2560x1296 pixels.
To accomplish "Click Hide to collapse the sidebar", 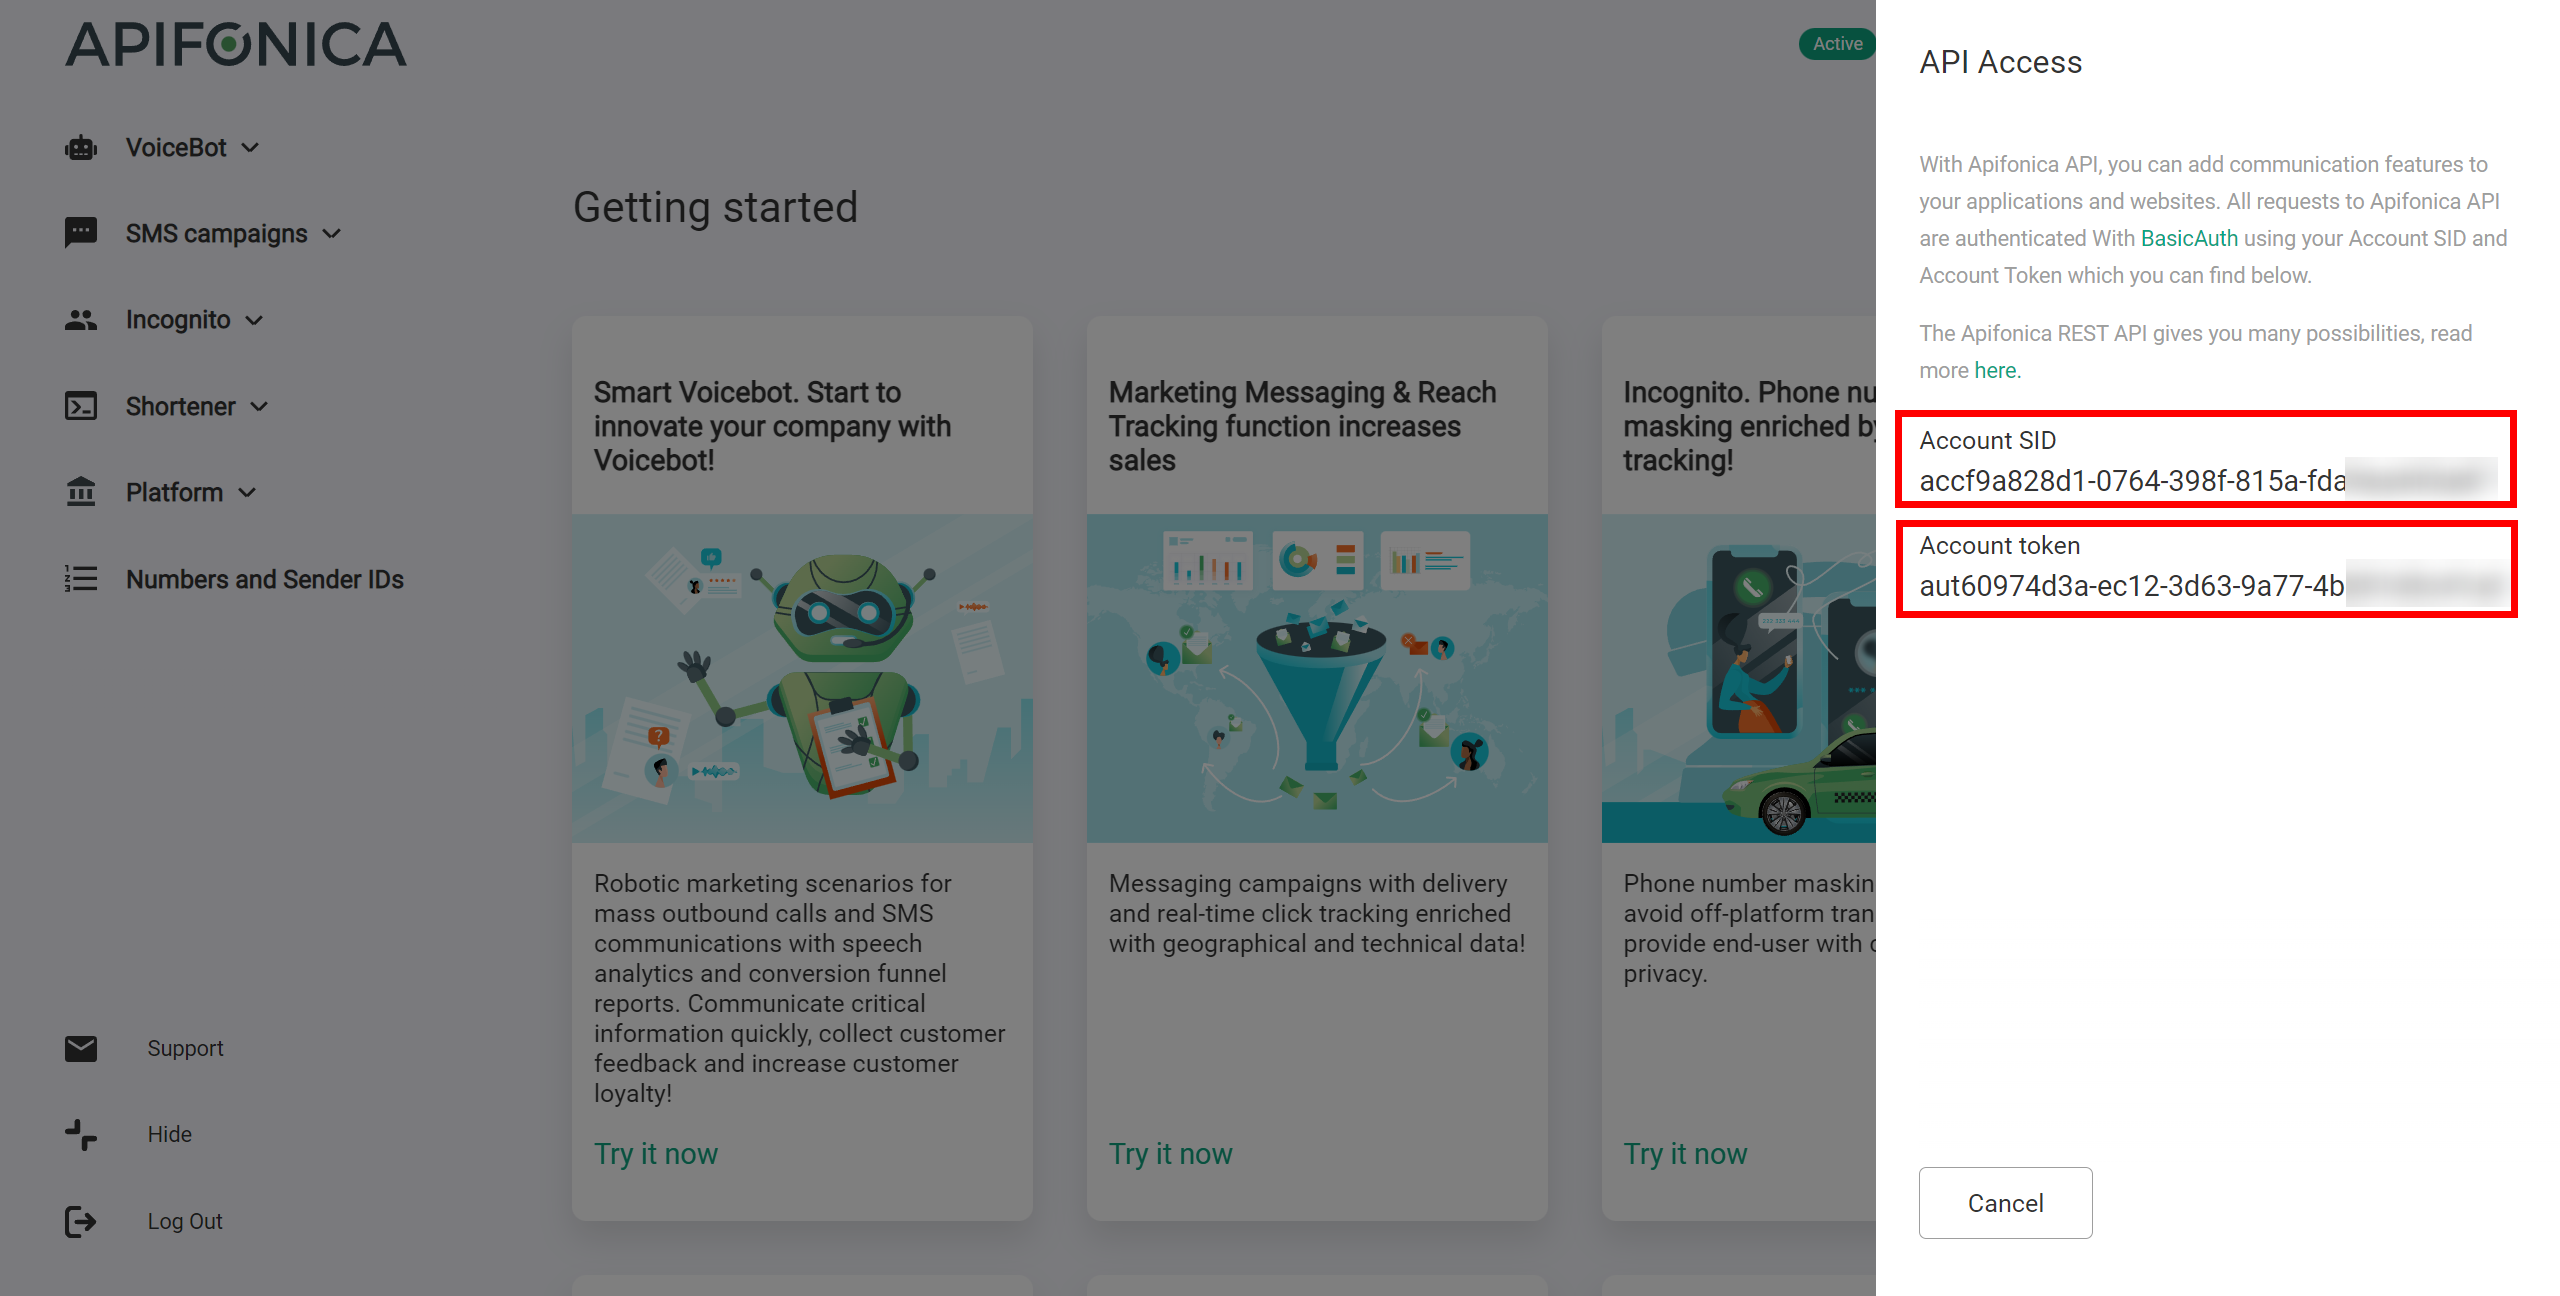I will pyautogui.click(x=170, y=1134).
